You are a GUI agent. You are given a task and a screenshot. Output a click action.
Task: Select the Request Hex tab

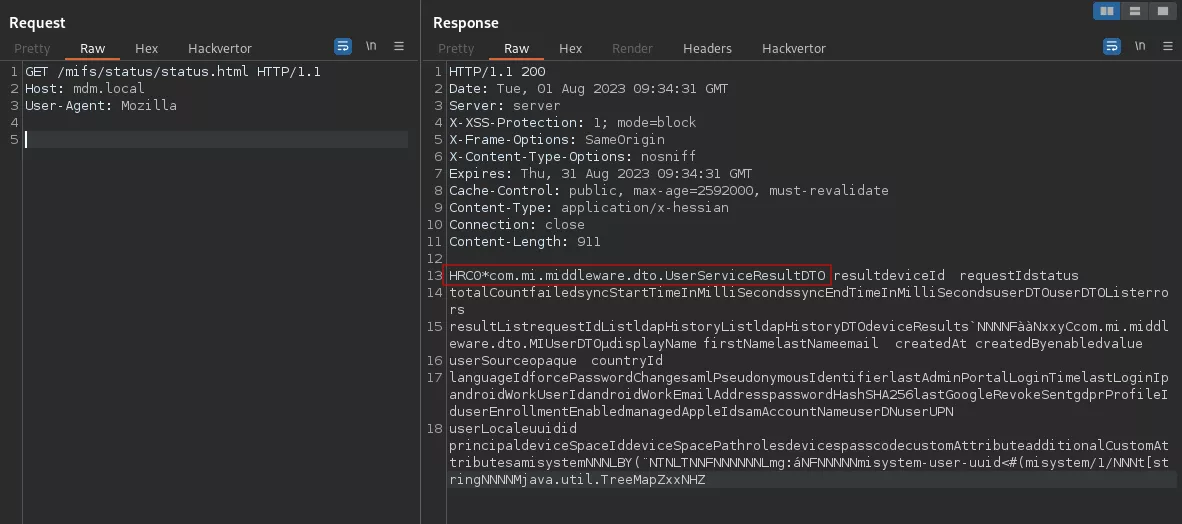coord(146,48)
